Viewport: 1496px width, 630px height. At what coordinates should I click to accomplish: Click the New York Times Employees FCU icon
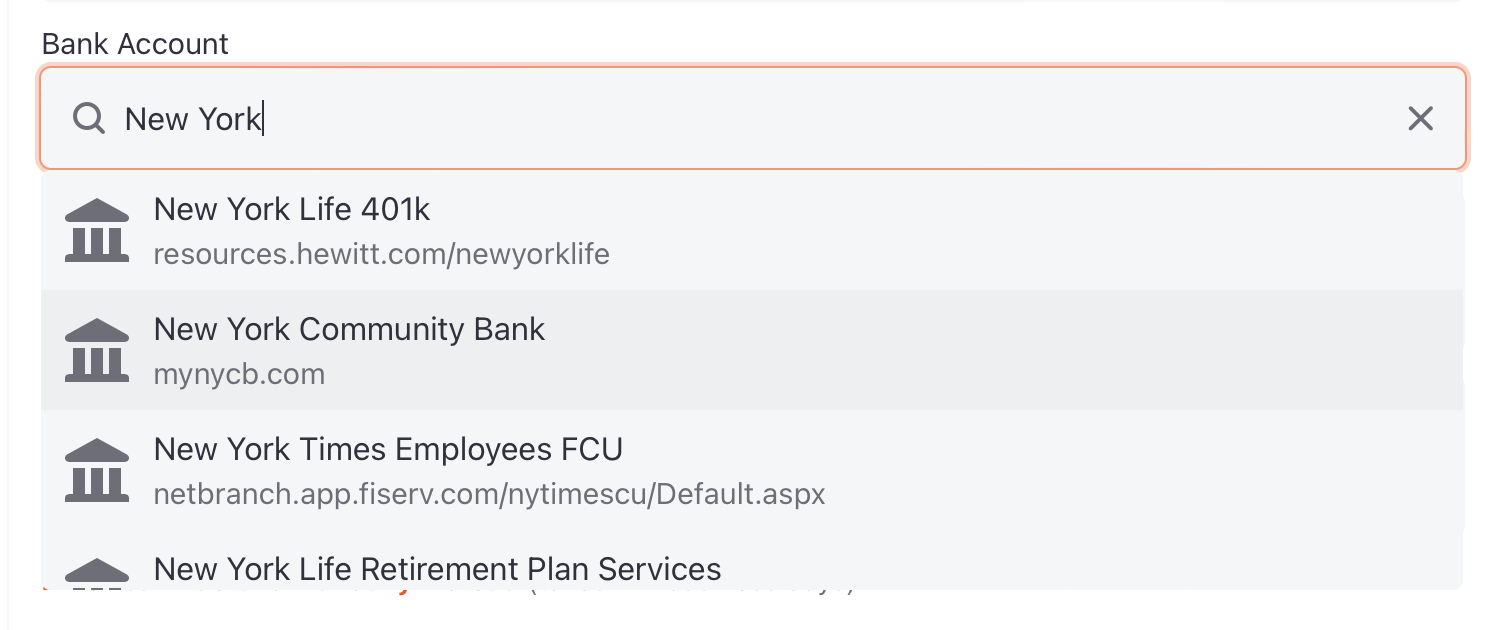[97, 470]
